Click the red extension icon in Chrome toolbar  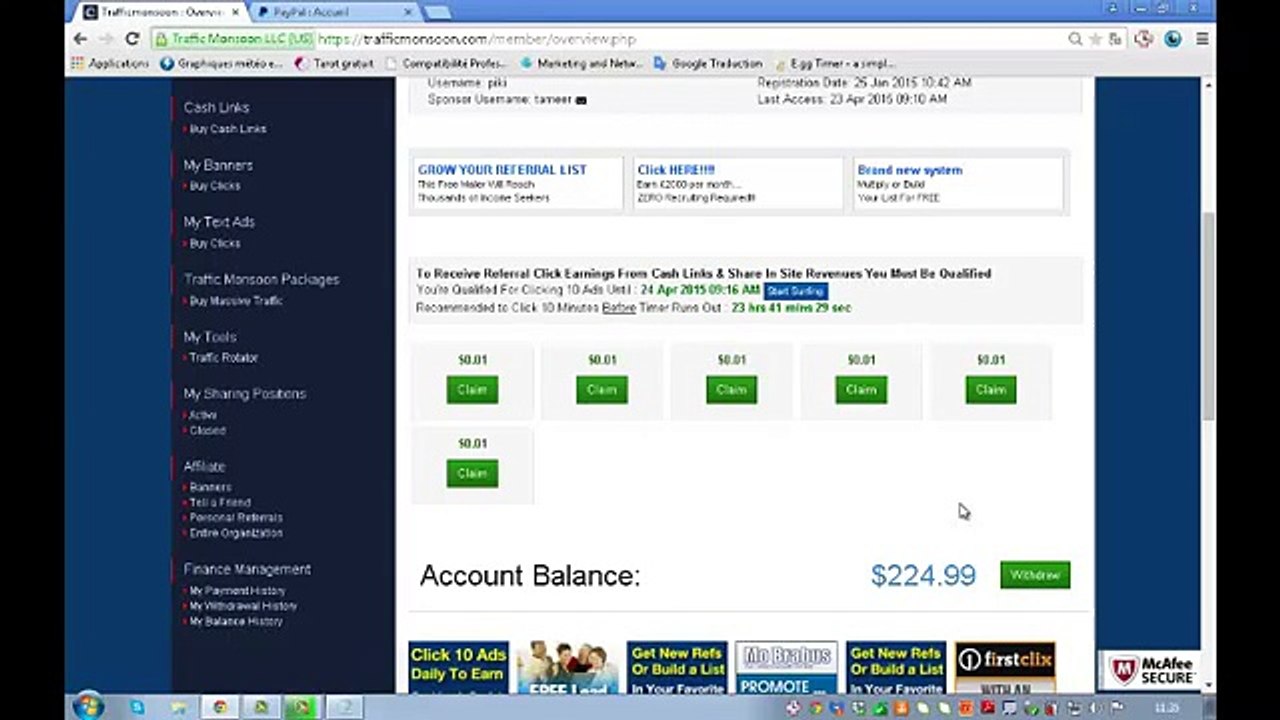(1145, 39)
